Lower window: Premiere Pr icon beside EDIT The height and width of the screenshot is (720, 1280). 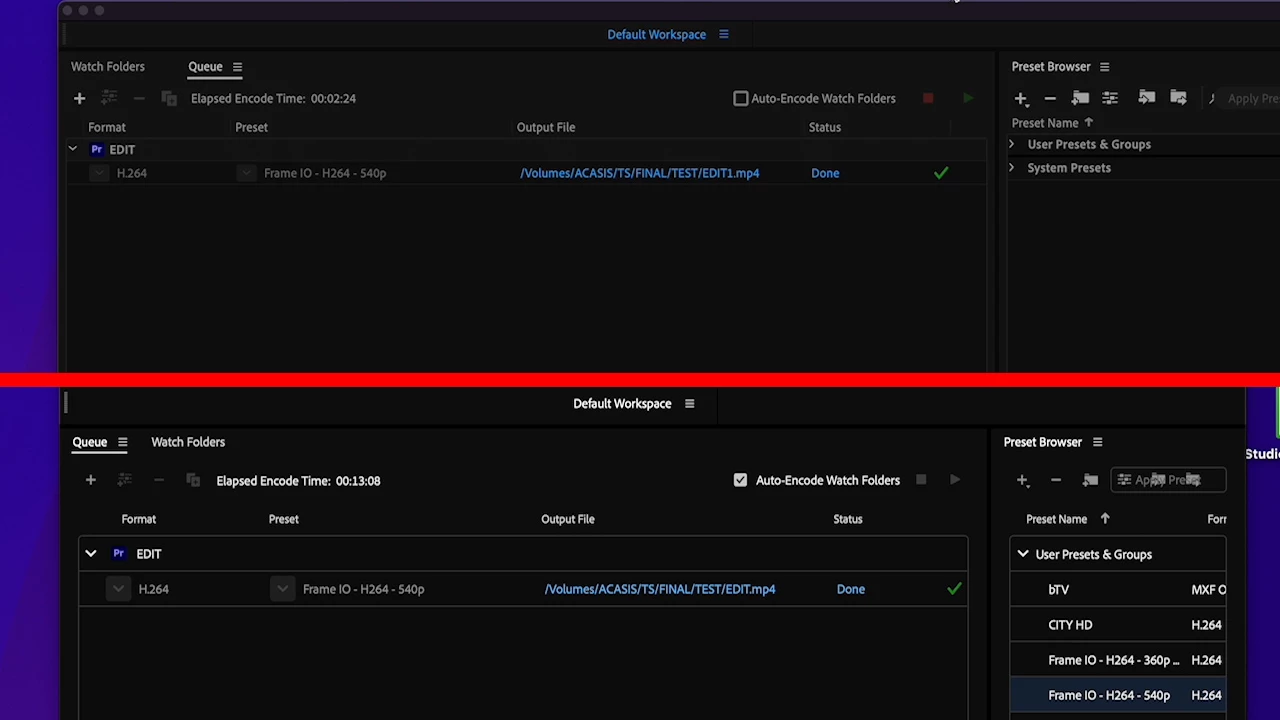point(119,553)
